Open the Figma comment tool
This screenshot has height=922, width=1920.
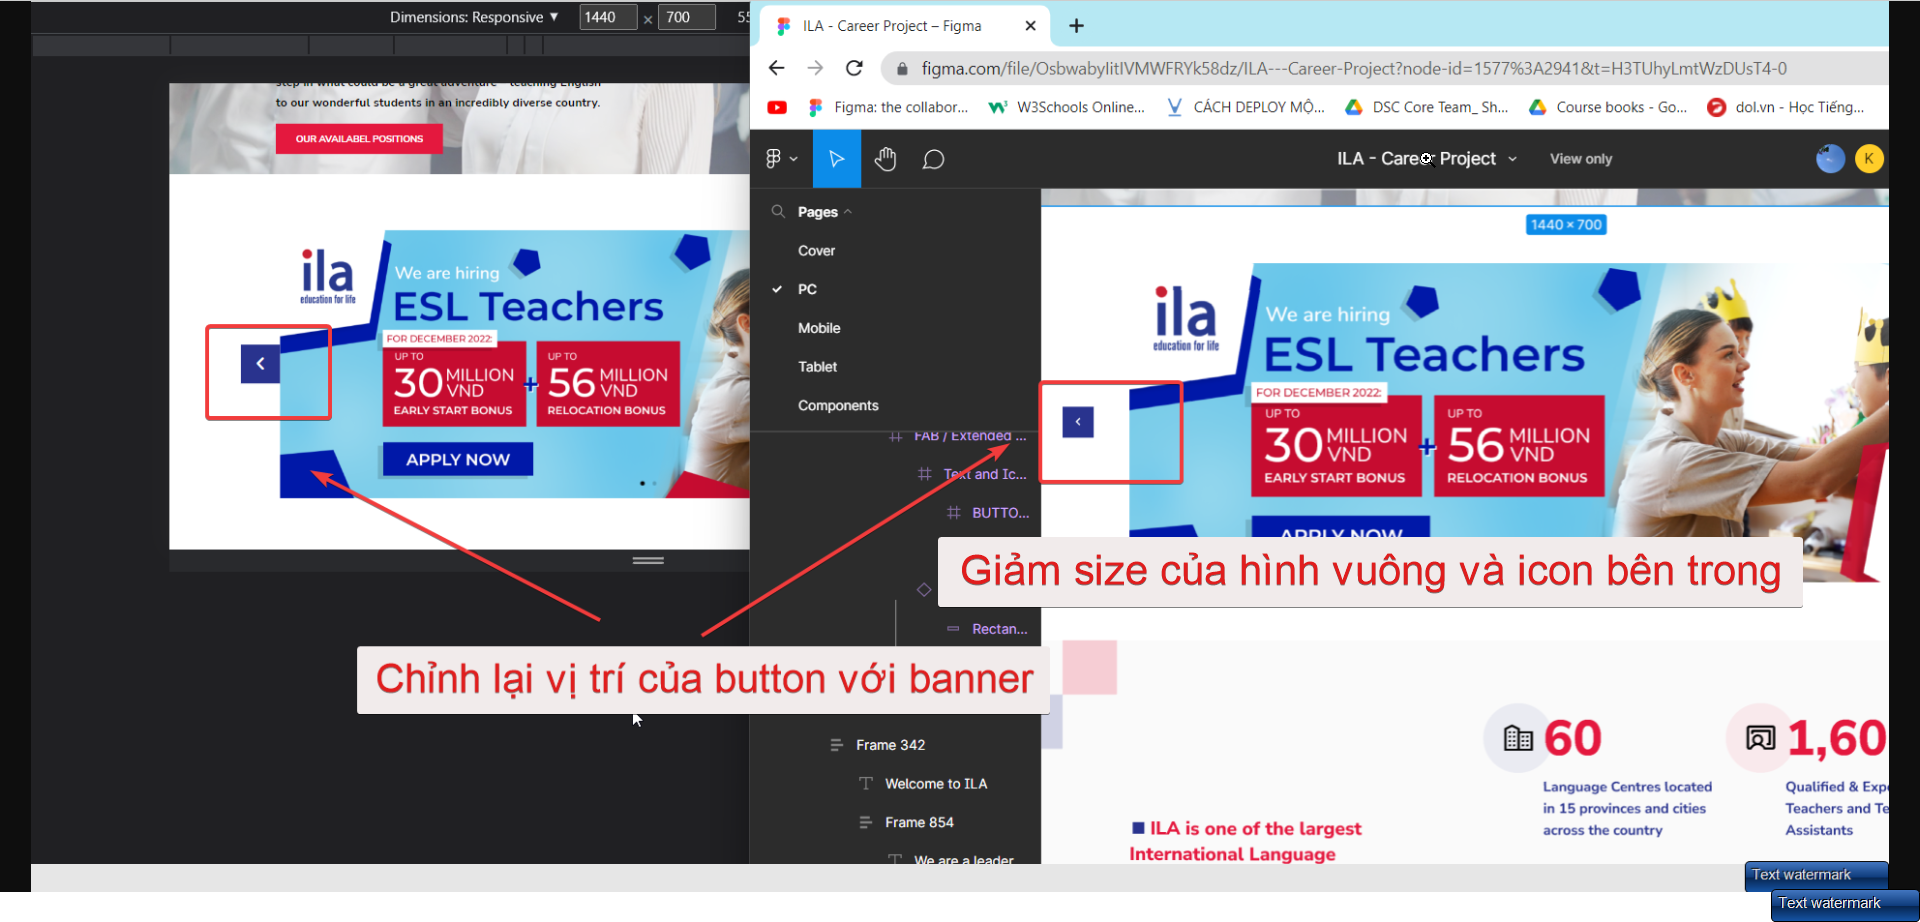[x=933, y=159]
